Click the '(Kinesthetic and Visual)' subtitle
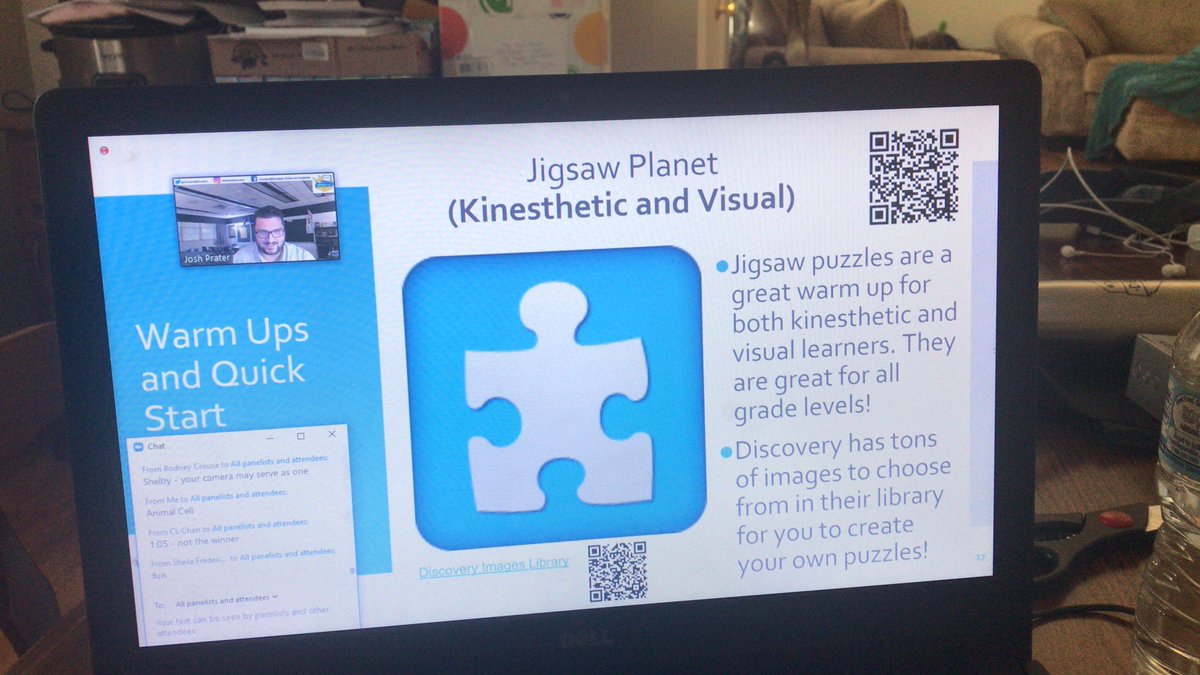This screenshot has width=1200, height=675. pos(621,202)
